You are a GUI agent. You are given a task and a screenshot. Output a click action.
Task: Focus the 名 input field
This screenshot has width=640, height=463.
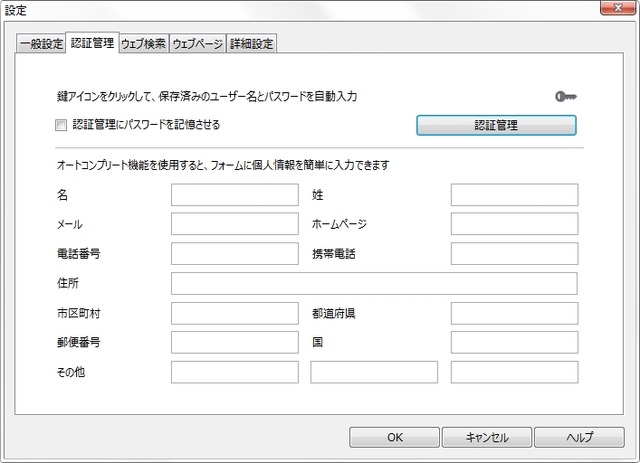point(235,195)
